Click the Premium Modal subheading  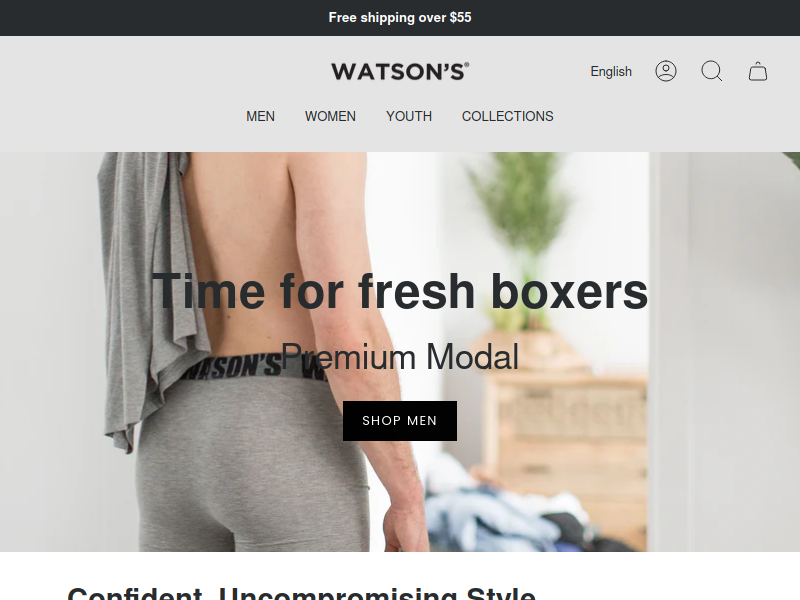pyautogui.click(x=400, y=357)
